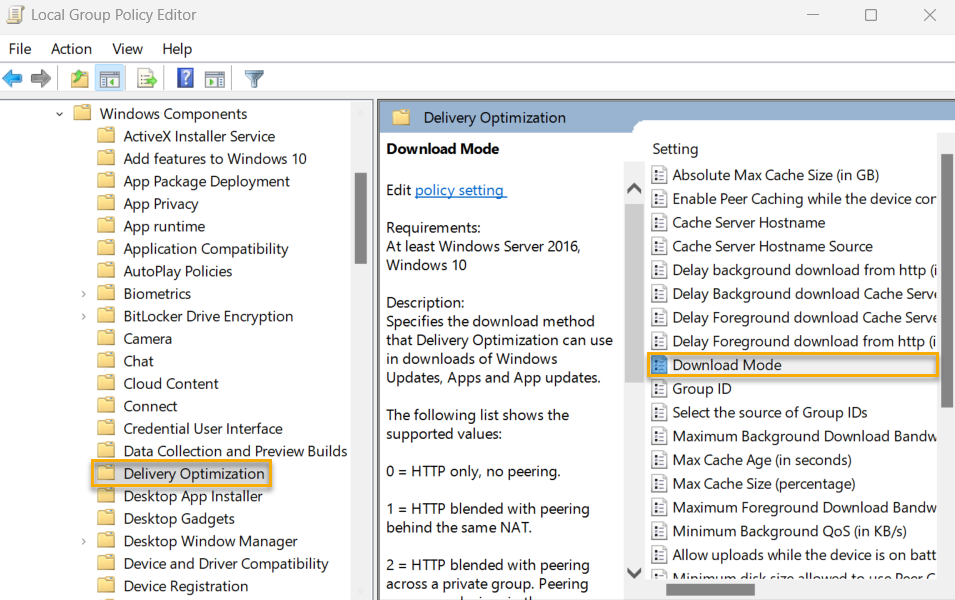Open Help using the question mark icon
955x600 pixels.
point(185,78)
